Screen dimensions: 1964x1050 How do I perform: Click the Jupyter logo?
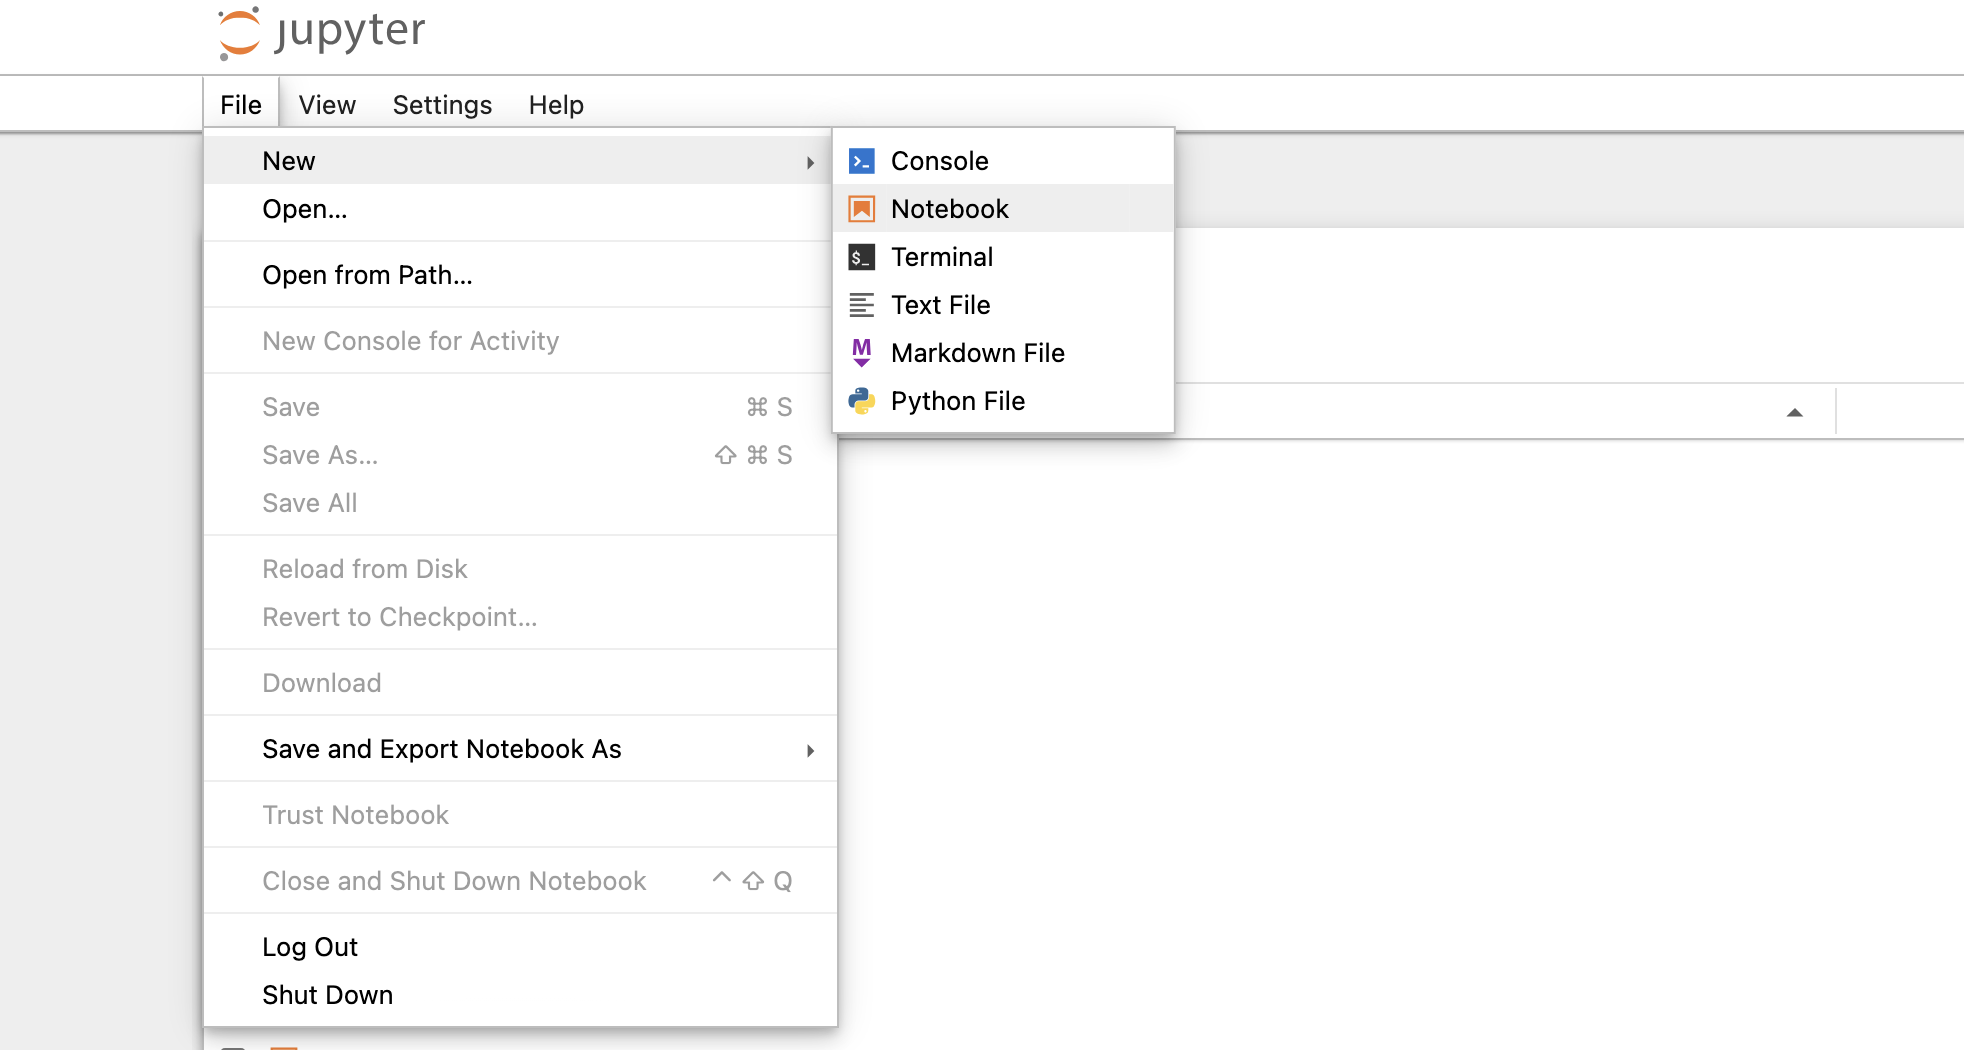click(322, 32)
